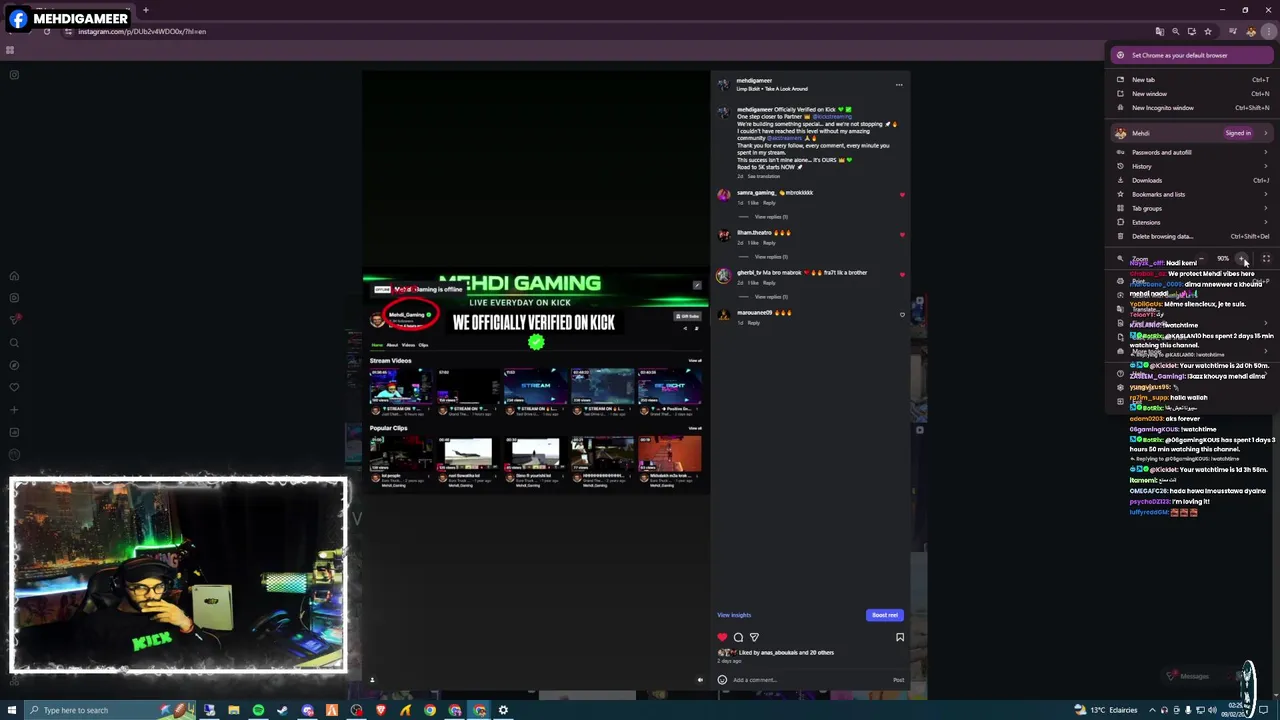View replies under samra_gaming_'s comment
Screen dimensions: 1280x720
[x=771, y=217]
